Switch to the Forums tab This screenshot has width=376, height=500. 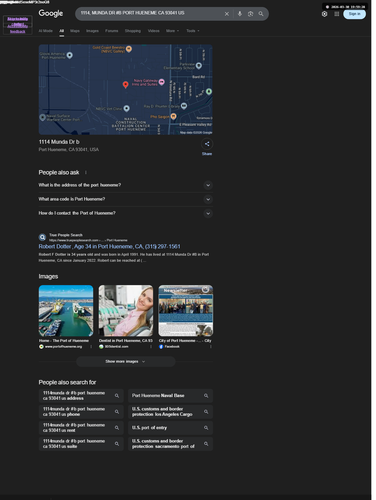[112, 31]
